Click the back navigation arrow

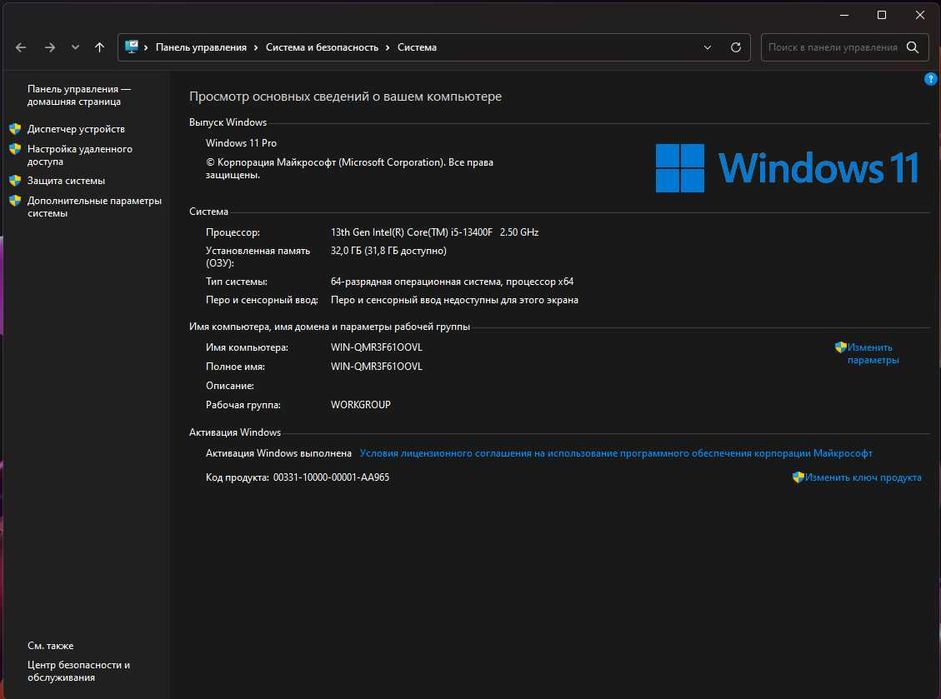coord(21,47)
